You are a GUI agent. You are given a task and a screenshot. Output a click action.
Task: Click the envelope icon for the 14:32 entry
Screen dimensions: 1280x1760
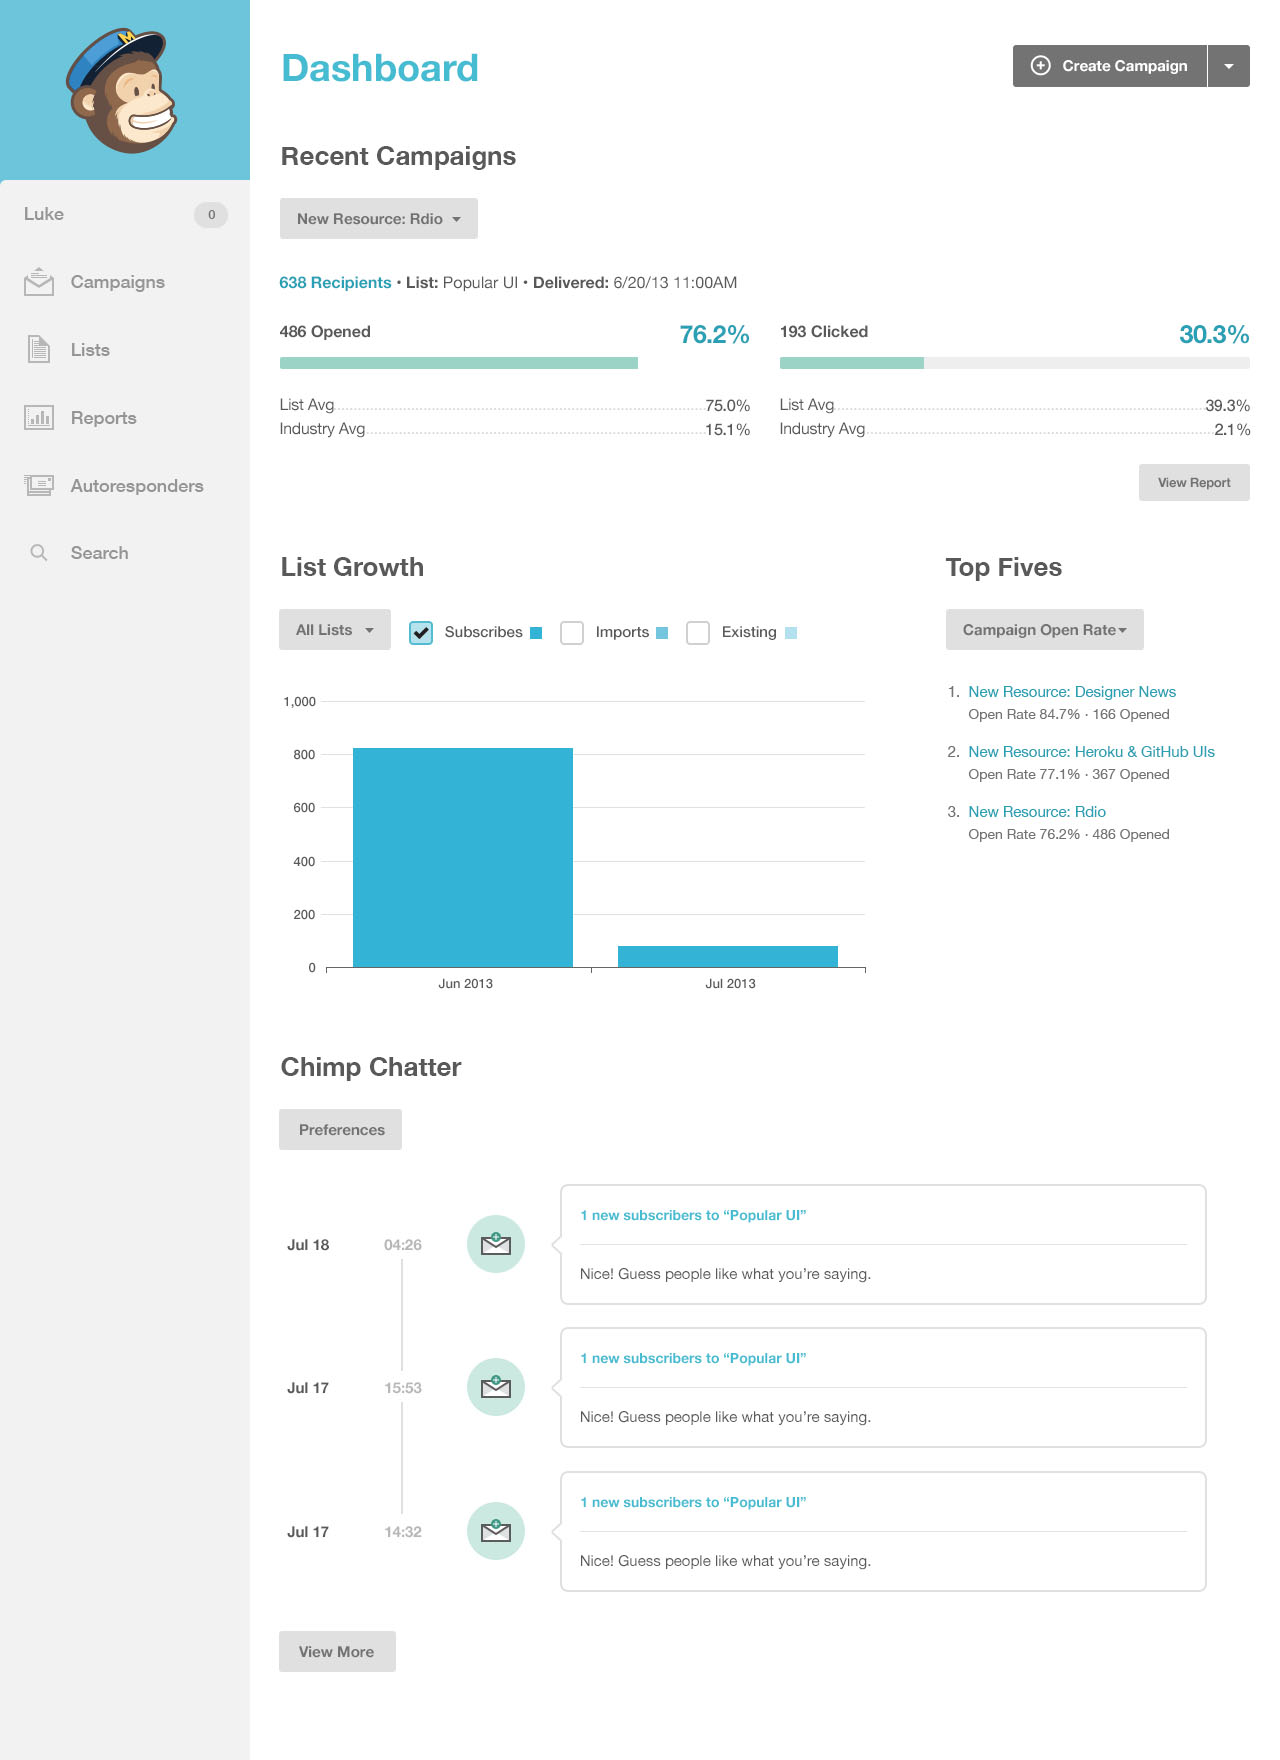tap(496, 1531)
